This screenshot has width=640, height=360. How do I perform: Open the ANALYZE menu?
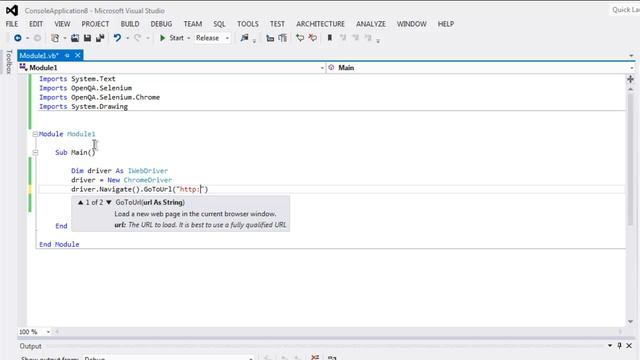click(371, 24)
